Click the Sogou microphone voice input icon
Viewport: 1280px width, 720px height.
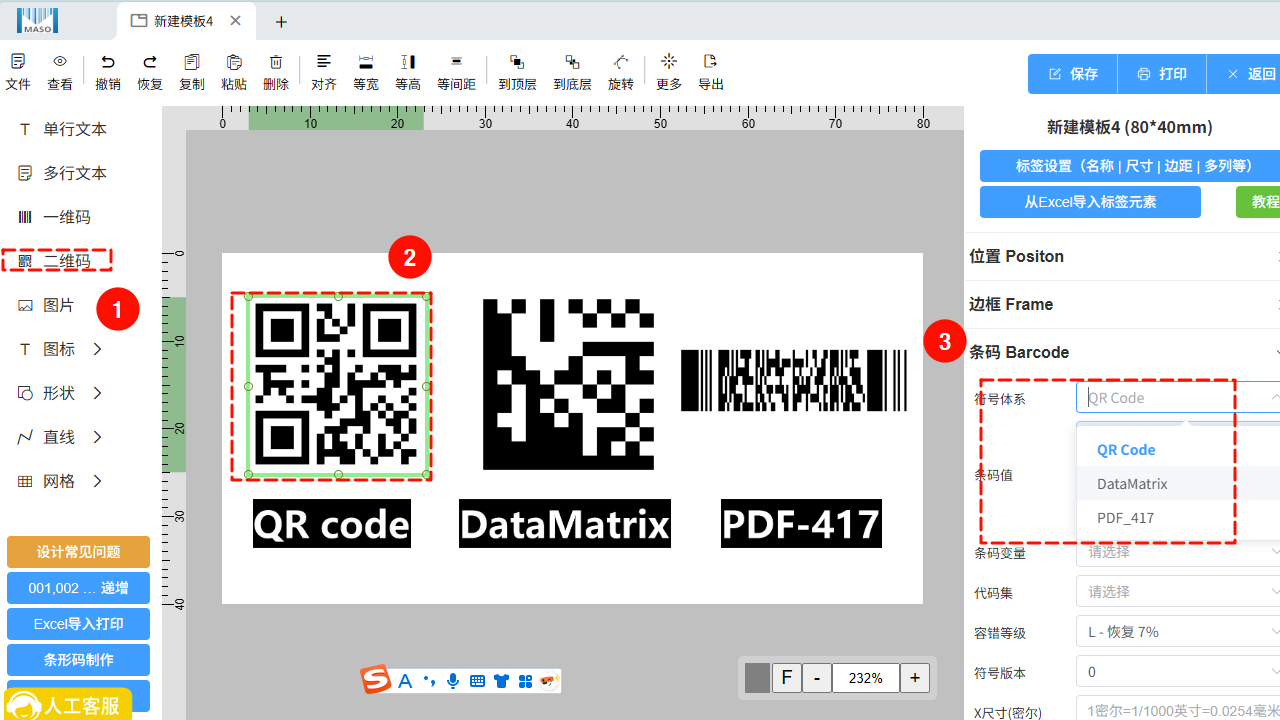coord(453,681)
